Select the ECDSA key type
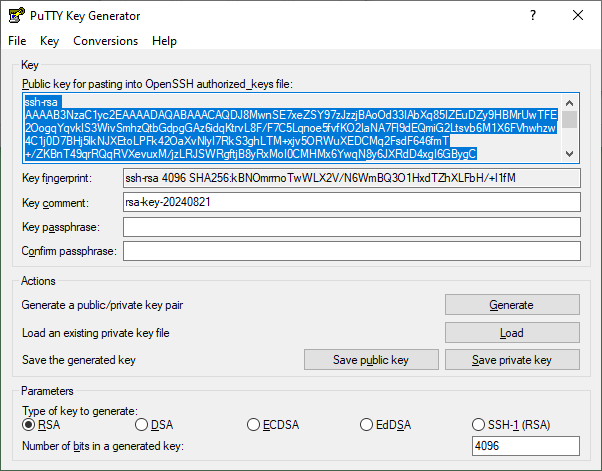 [x=273, y=425]
